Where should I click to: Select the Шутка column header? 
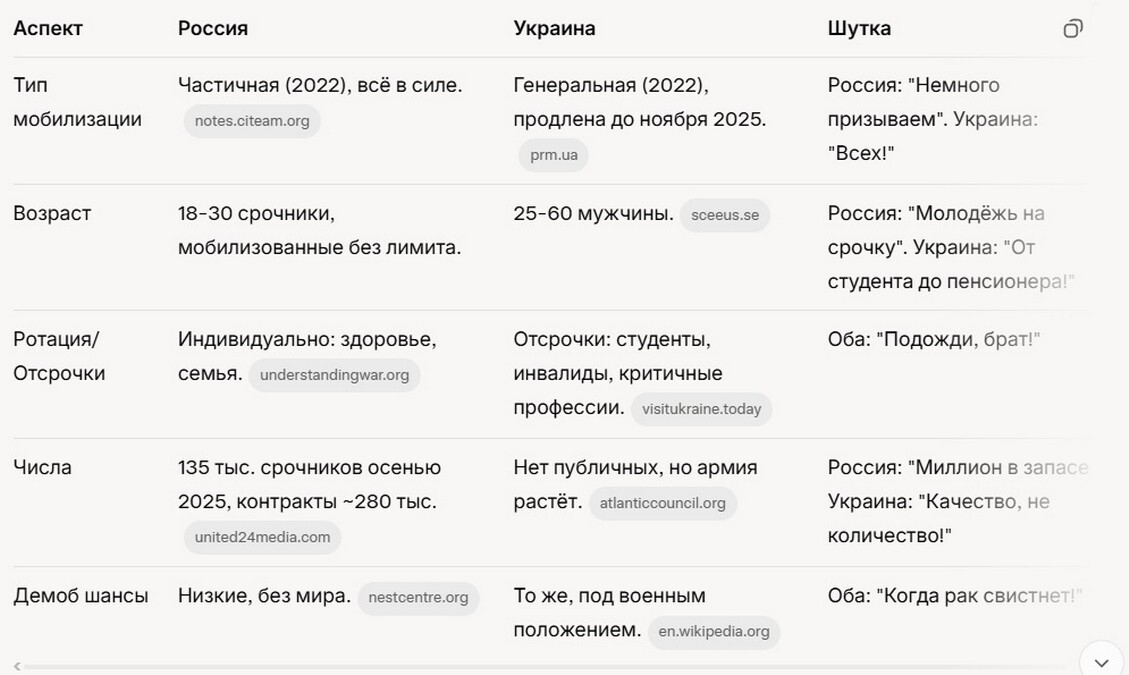tap(858, 28)
